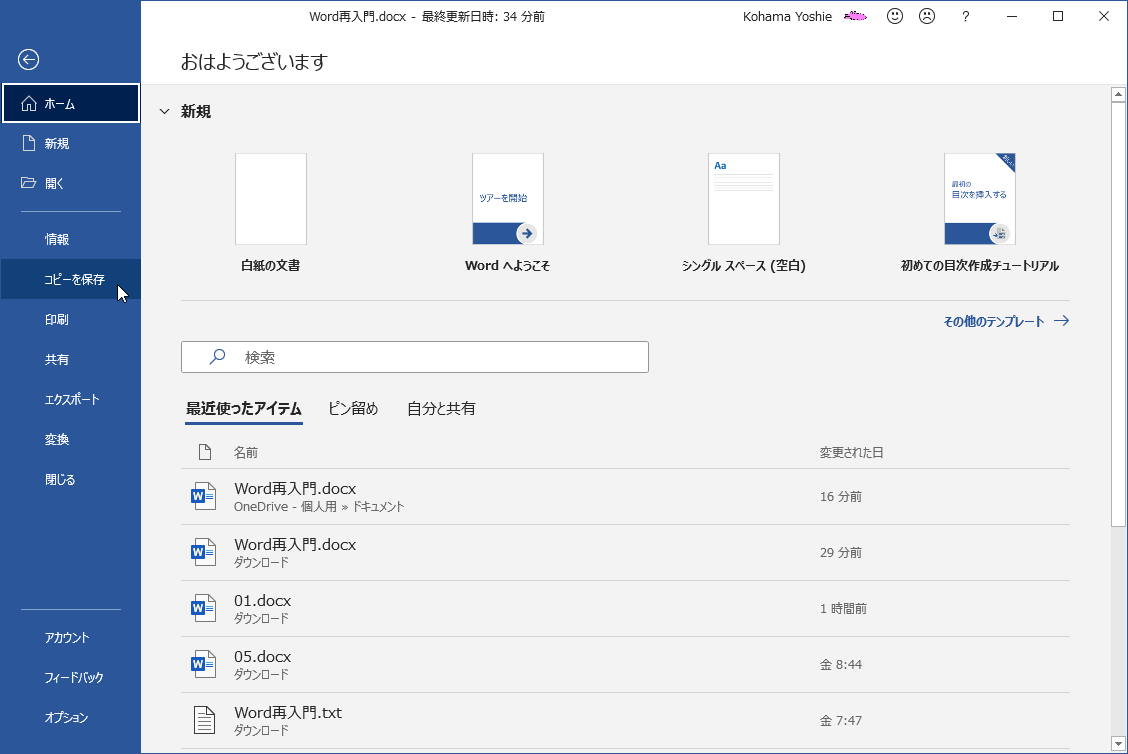Viewport: 1128px width, 754px height.
Task: Click the Word icon of the 29 分前 Word再入門.docx
Action: 204,553
